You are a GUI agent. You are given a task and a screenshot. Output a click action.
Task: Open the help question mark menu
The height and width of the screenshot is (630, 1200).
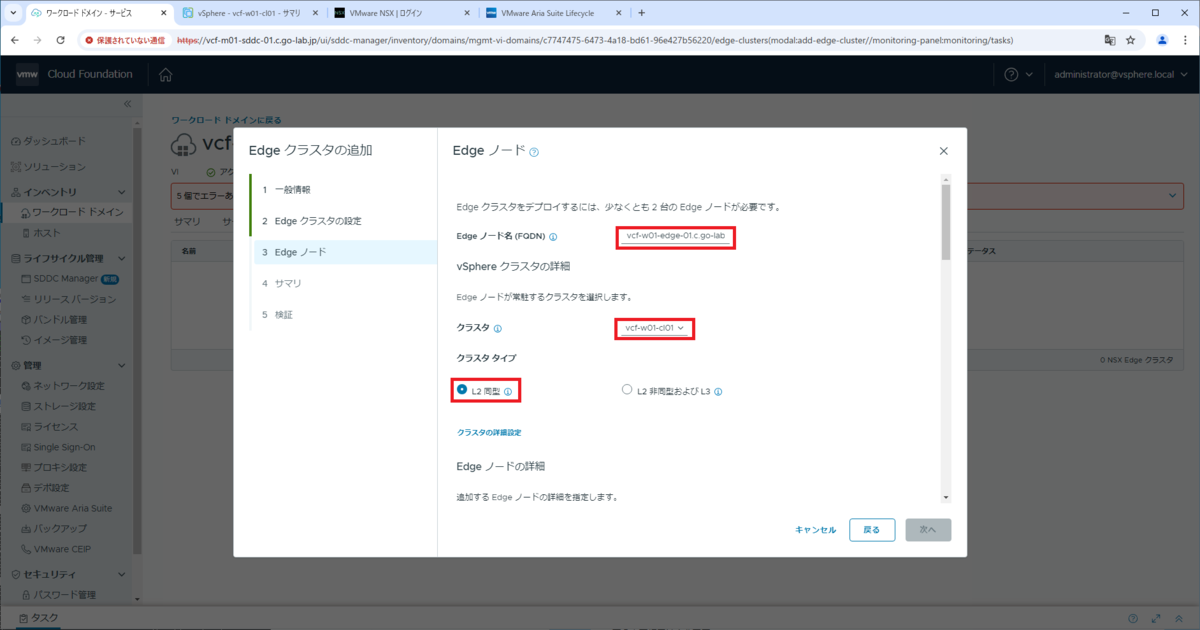pyautogui.click(x=1019, y=75)
